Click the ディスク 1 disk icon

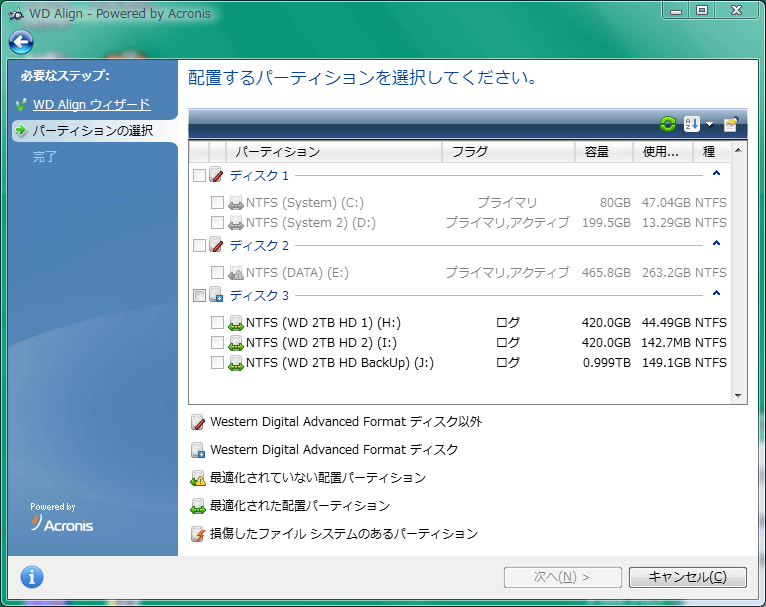click(x=216, y=175)
